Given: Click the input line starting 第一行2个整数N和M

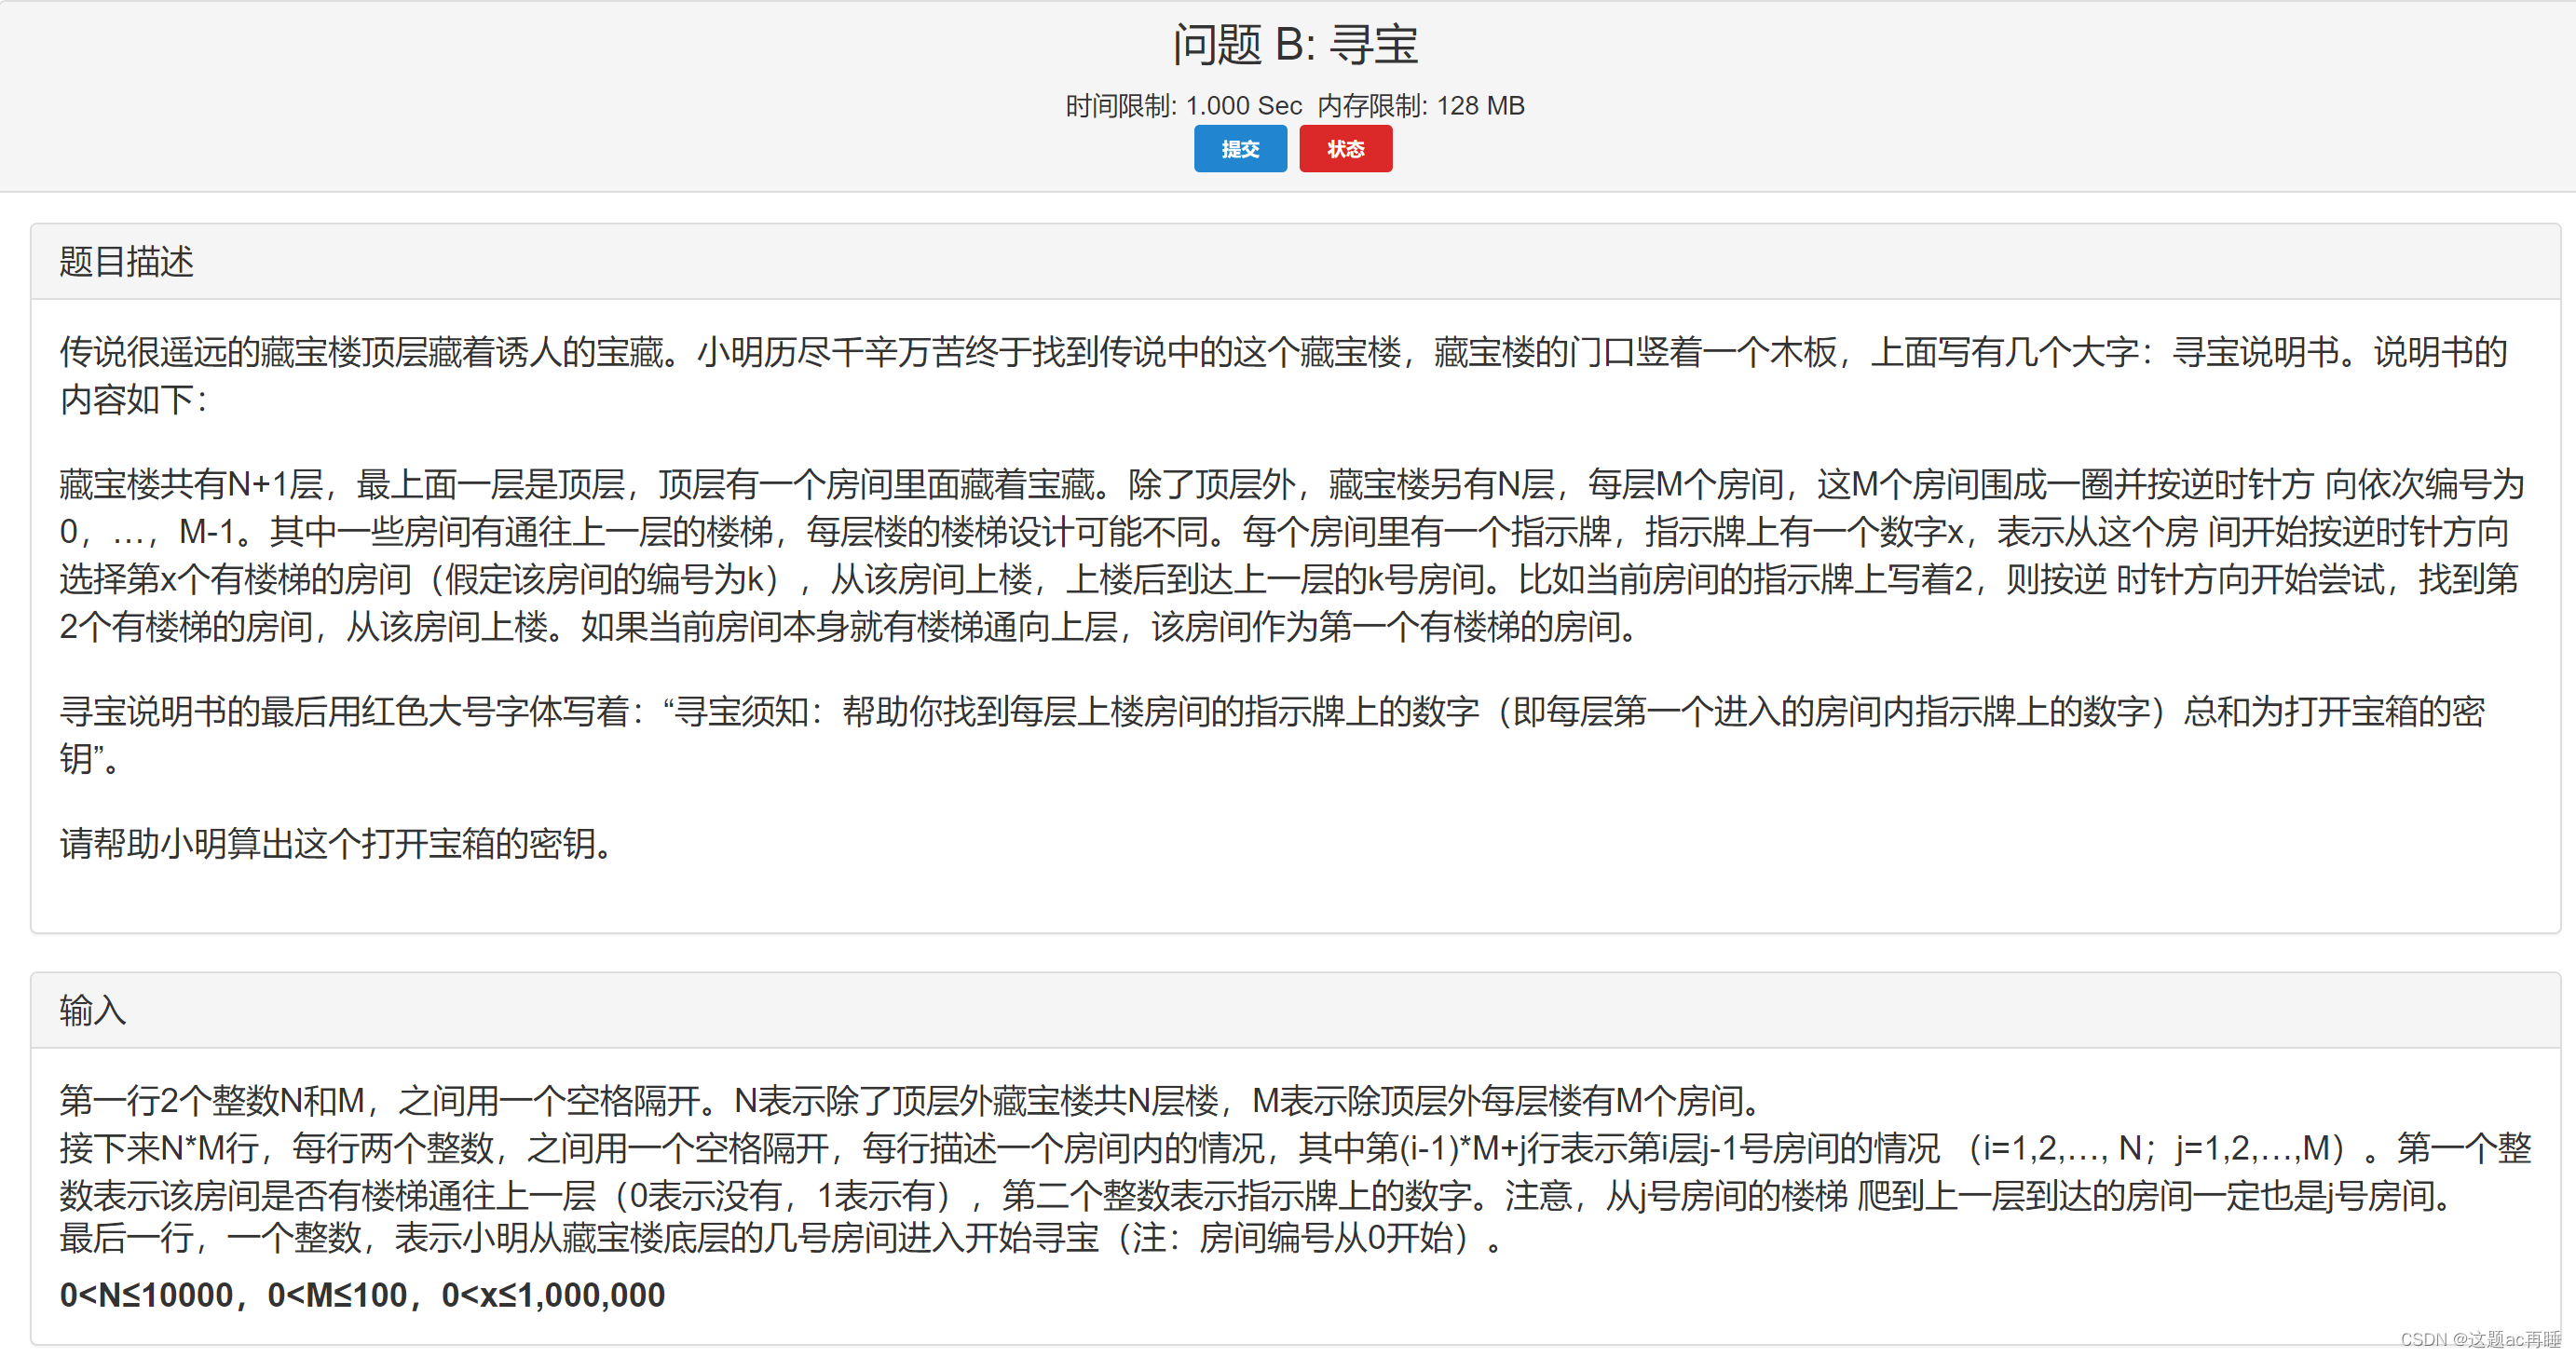Looking at the screenshot, I should [x=910, y=1101].
